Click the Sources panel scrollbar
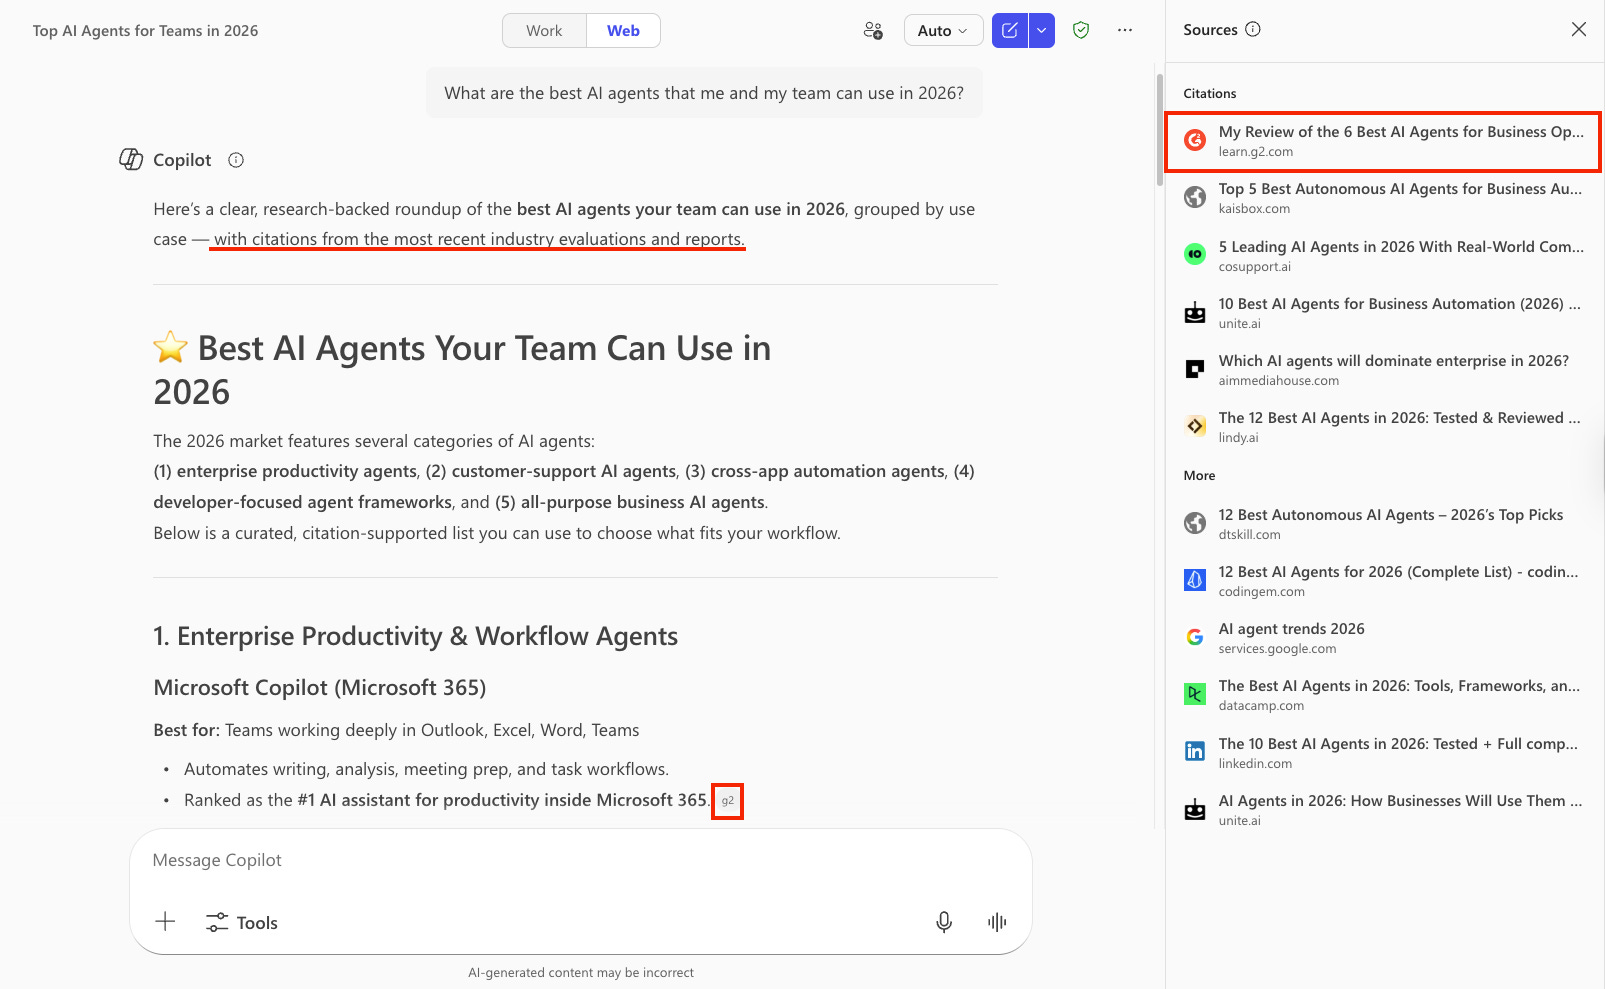This screenshot has width=1605, height=989. click(x=1160, y=129)
